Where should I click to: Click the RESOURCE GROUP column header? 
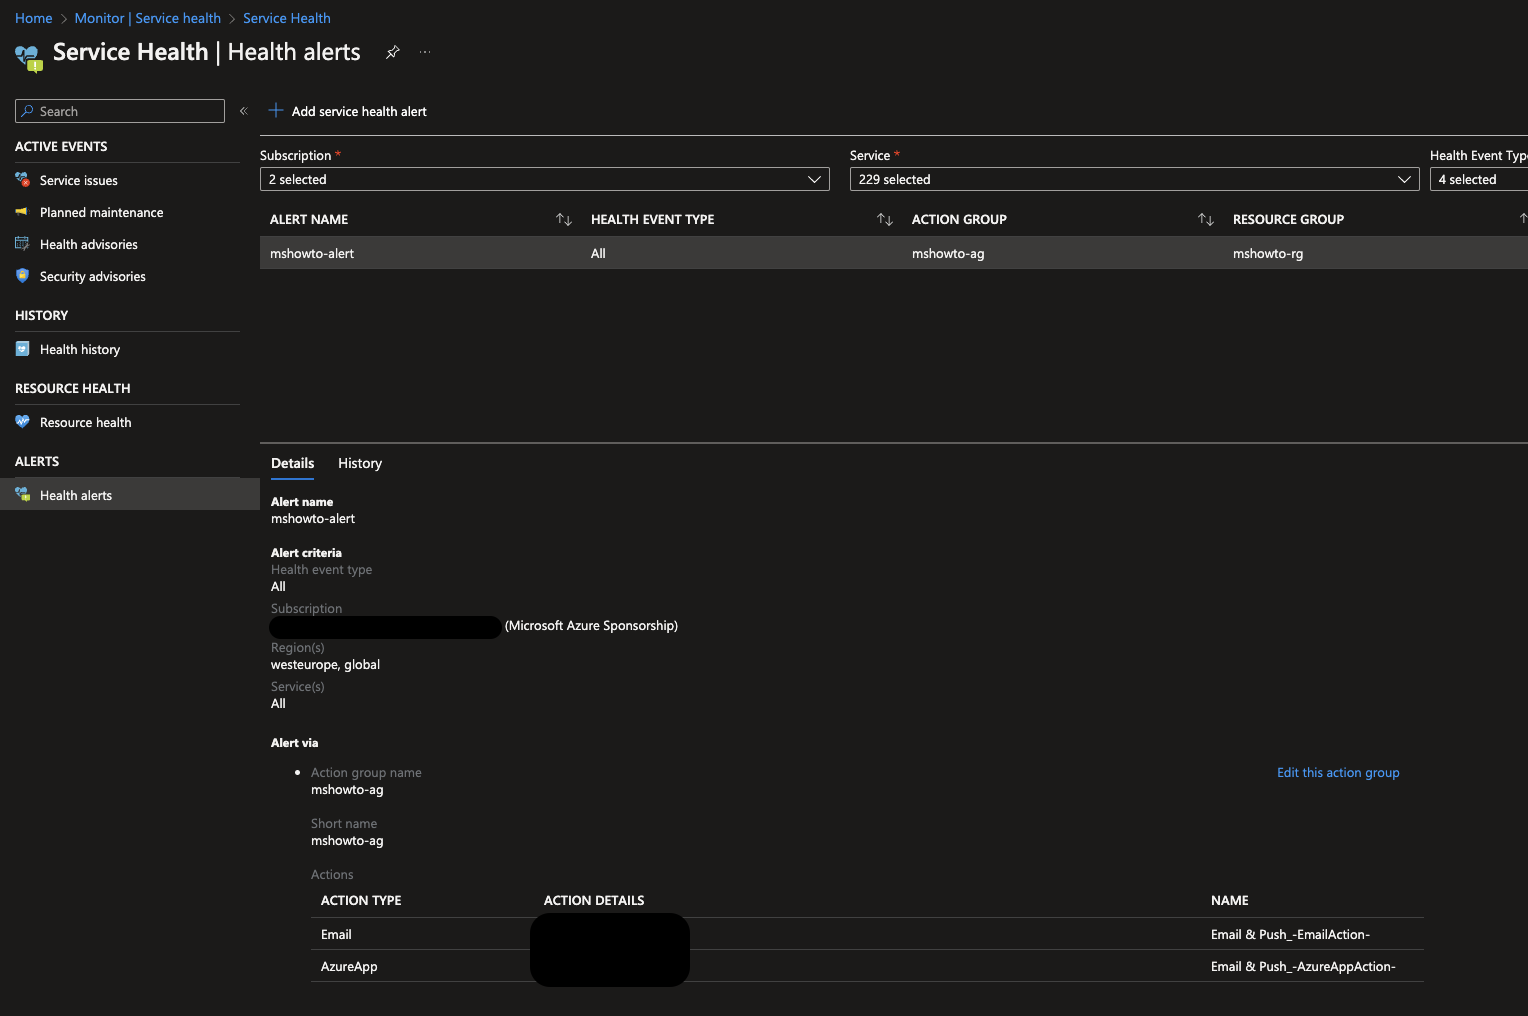click(1288, 219)
